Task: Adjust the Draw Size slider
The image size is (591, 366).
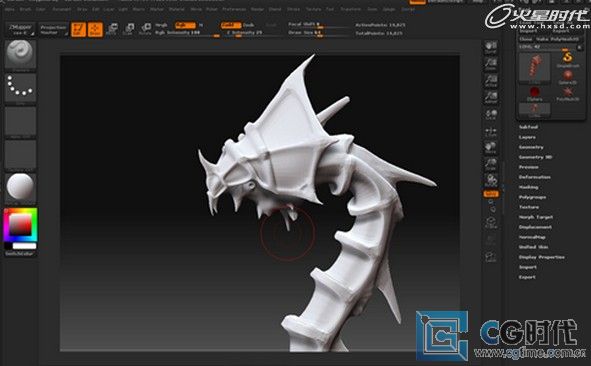Action: [x=319, y=33]
